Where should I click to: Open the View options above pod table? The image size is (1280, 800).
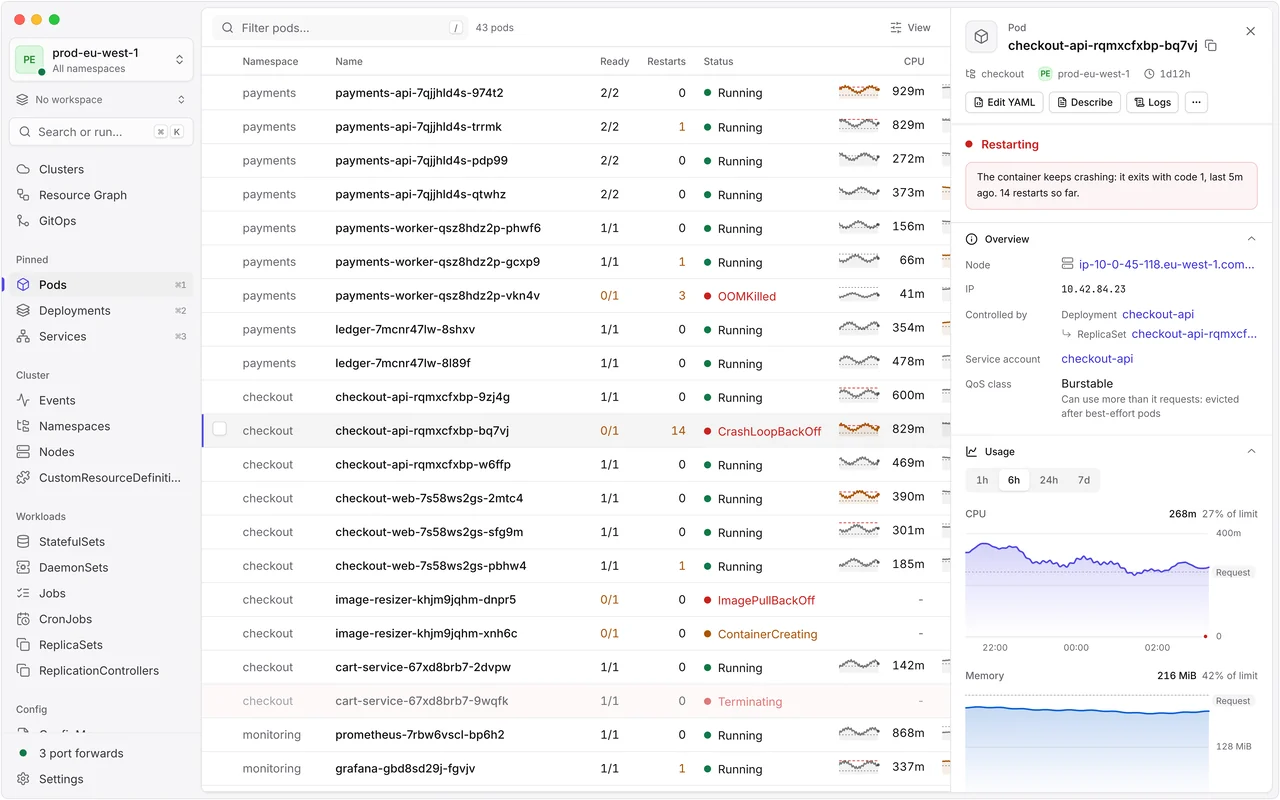click(910, 28)
